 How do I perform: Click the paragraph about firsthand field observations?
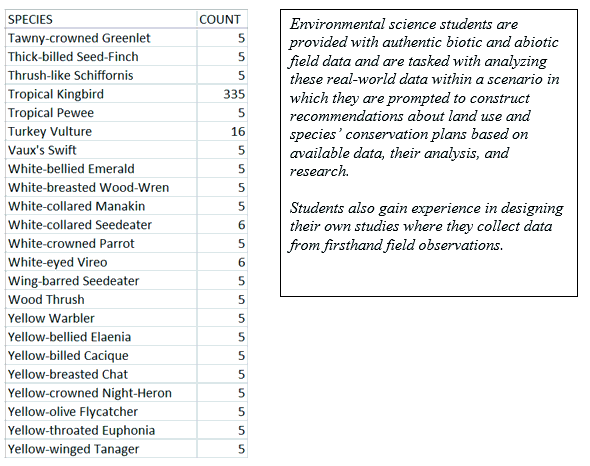pyautogui.click(x=426, y=226)
